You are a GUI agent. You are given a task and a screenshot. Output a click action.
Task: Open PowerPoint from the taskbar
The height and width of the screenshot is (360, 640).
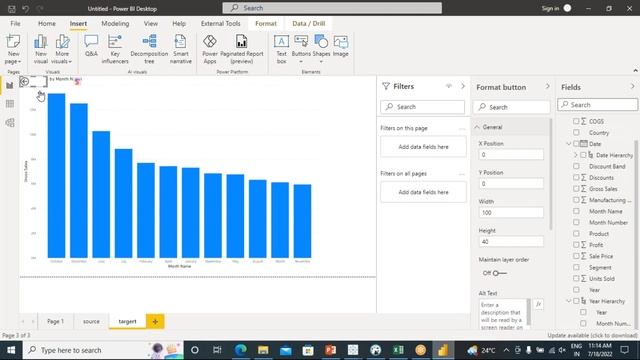tap(331, 350)
